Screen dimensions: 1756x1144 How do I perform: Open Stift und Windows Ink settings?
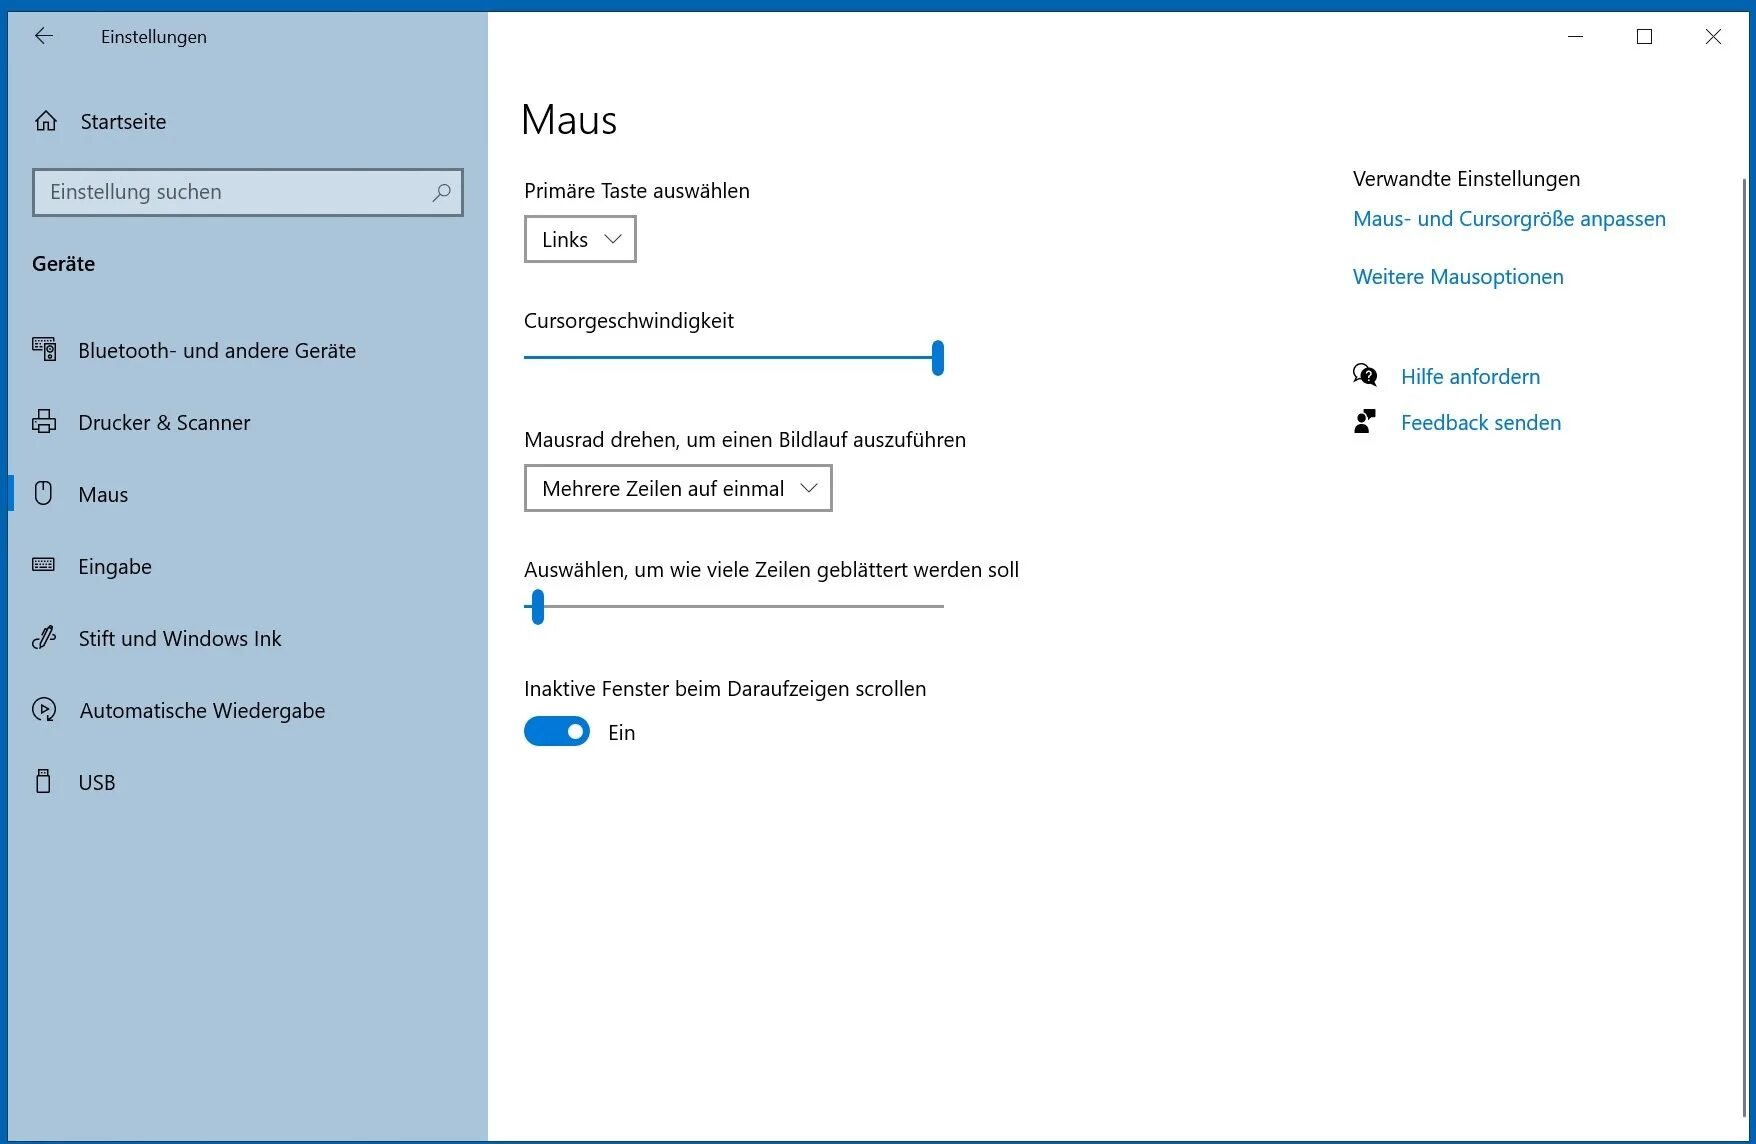tap(248, 638)
